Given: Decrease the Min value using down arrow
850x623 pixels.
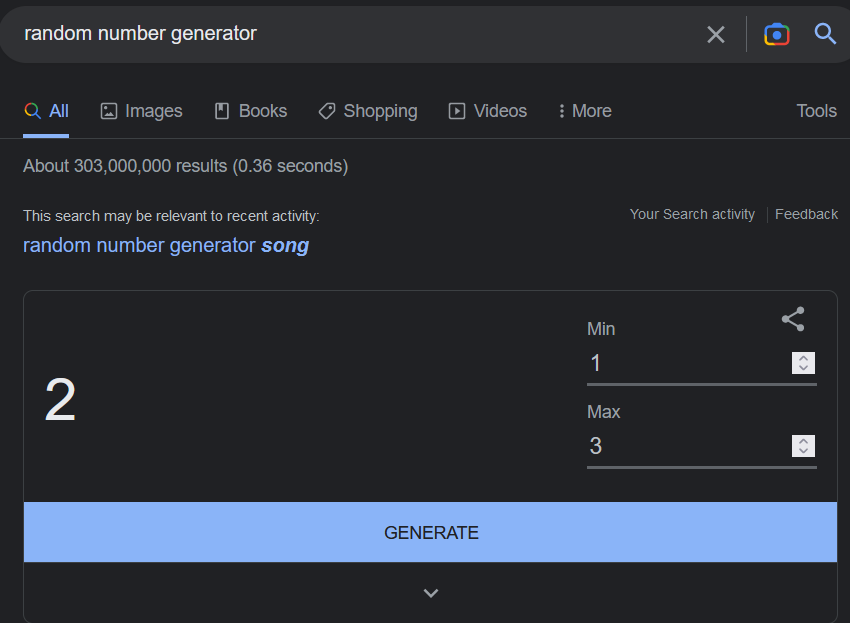Looking at the screenshot, I should tap(804, 369).
